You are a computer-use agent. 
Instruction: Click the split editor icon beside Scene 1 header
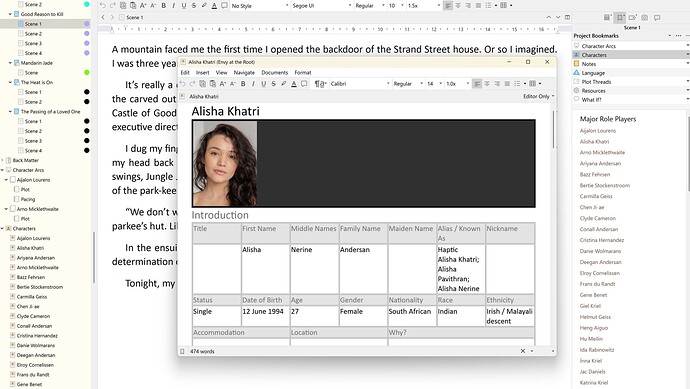point(568,17)
